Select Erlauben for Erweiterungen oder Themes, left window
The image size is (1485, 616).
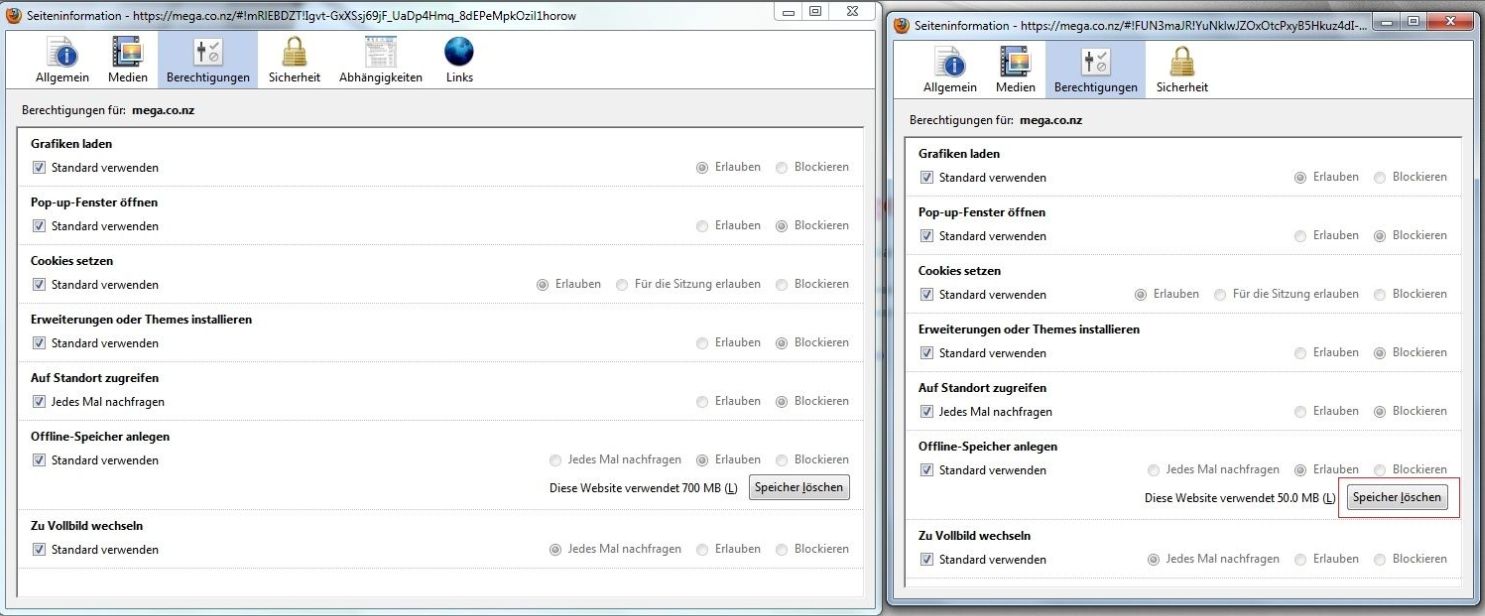coord(702,343)
